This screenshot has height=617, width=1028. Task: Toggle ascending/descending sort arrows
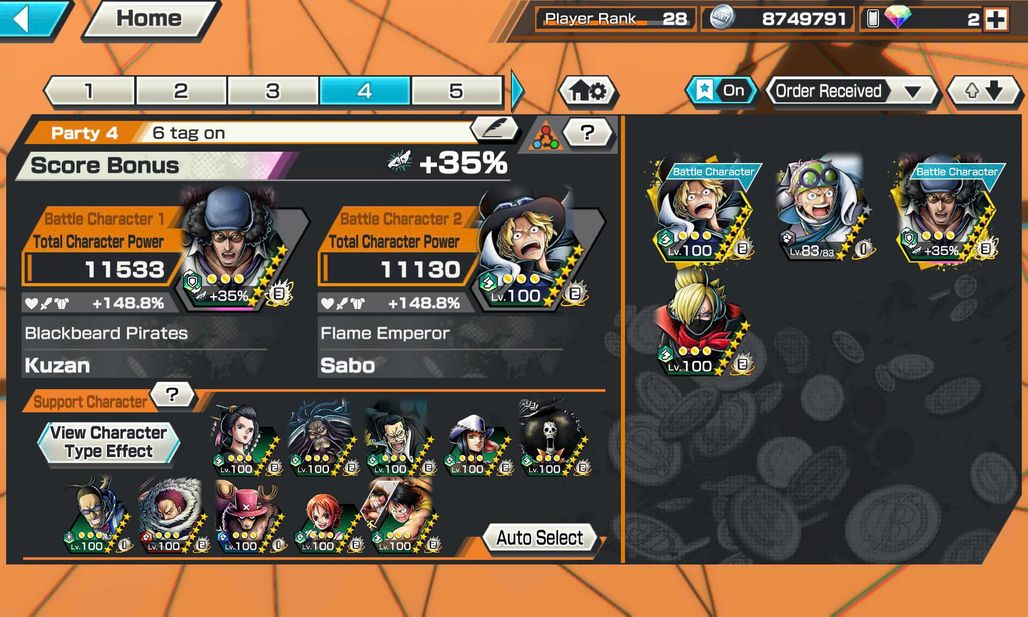click(984, 91)
